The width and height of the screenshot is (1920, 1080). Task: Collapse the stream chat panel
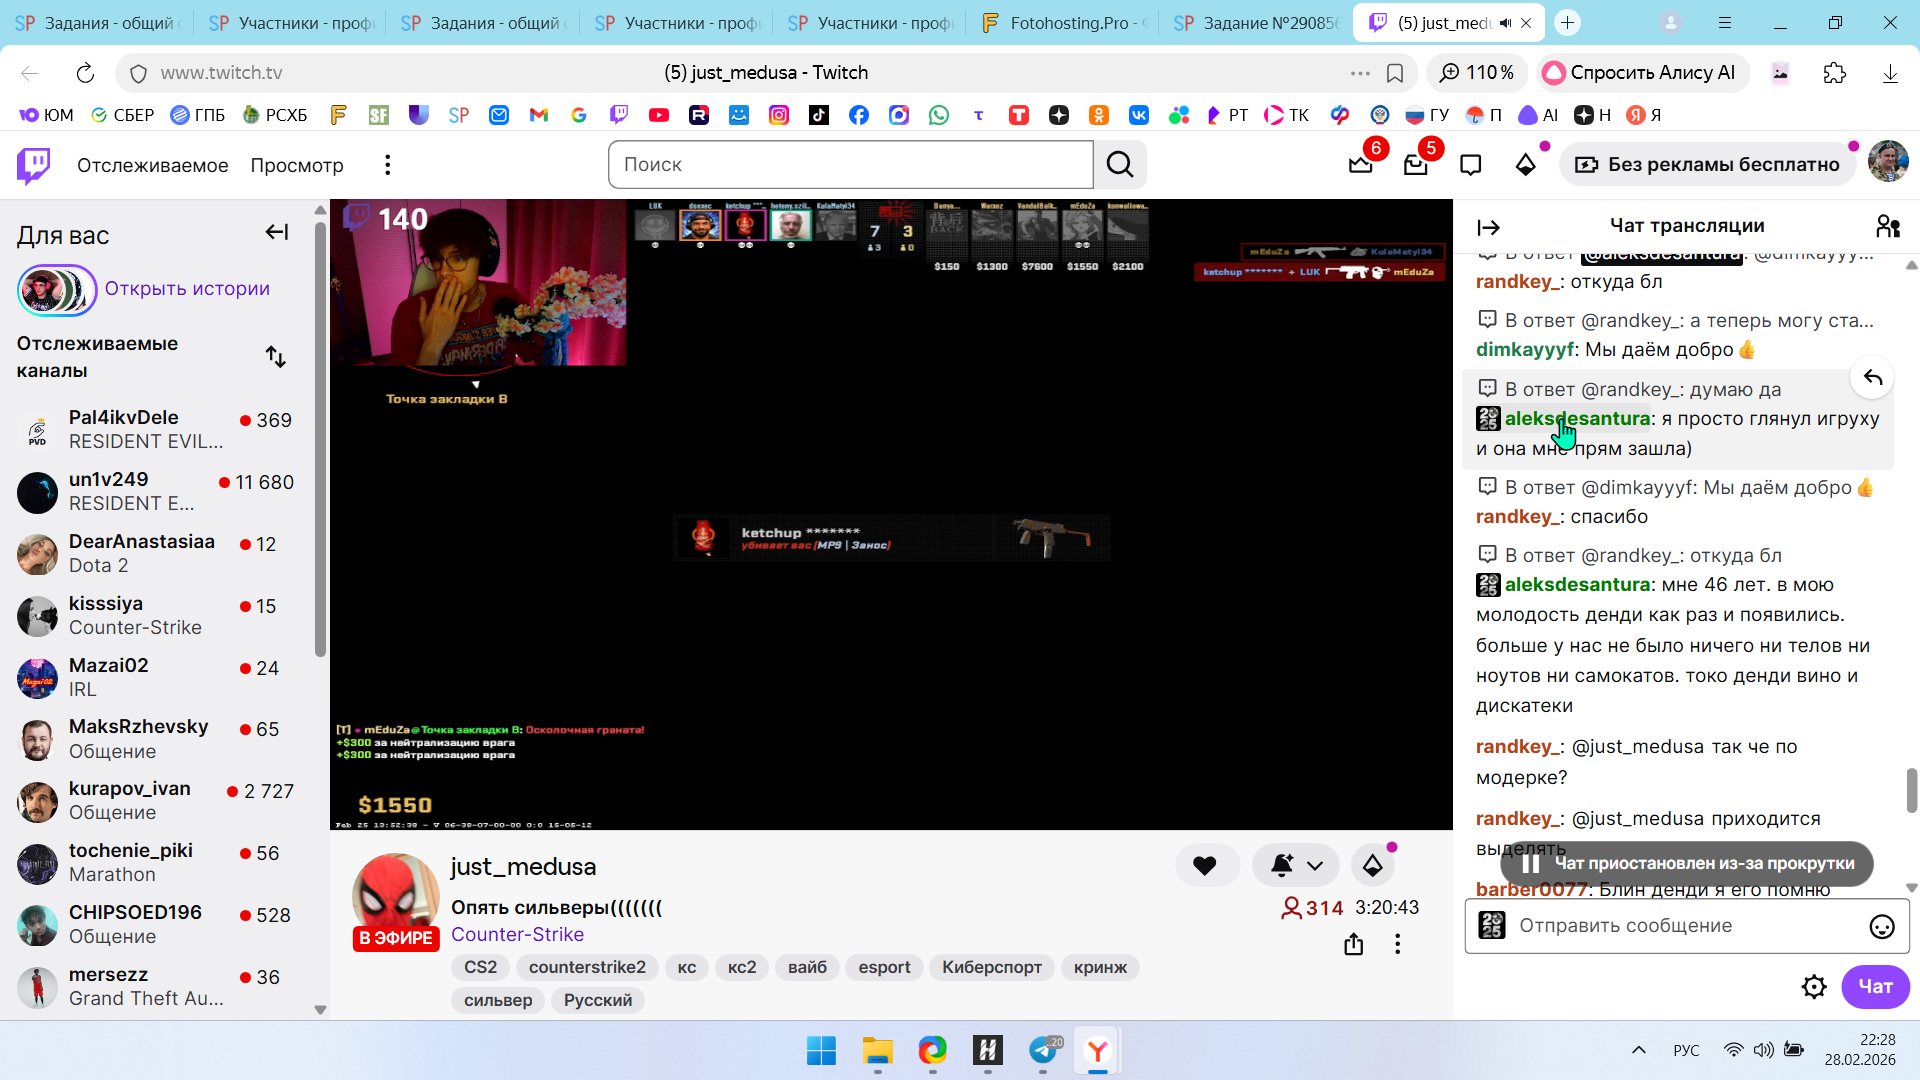tap(1488, 228)
